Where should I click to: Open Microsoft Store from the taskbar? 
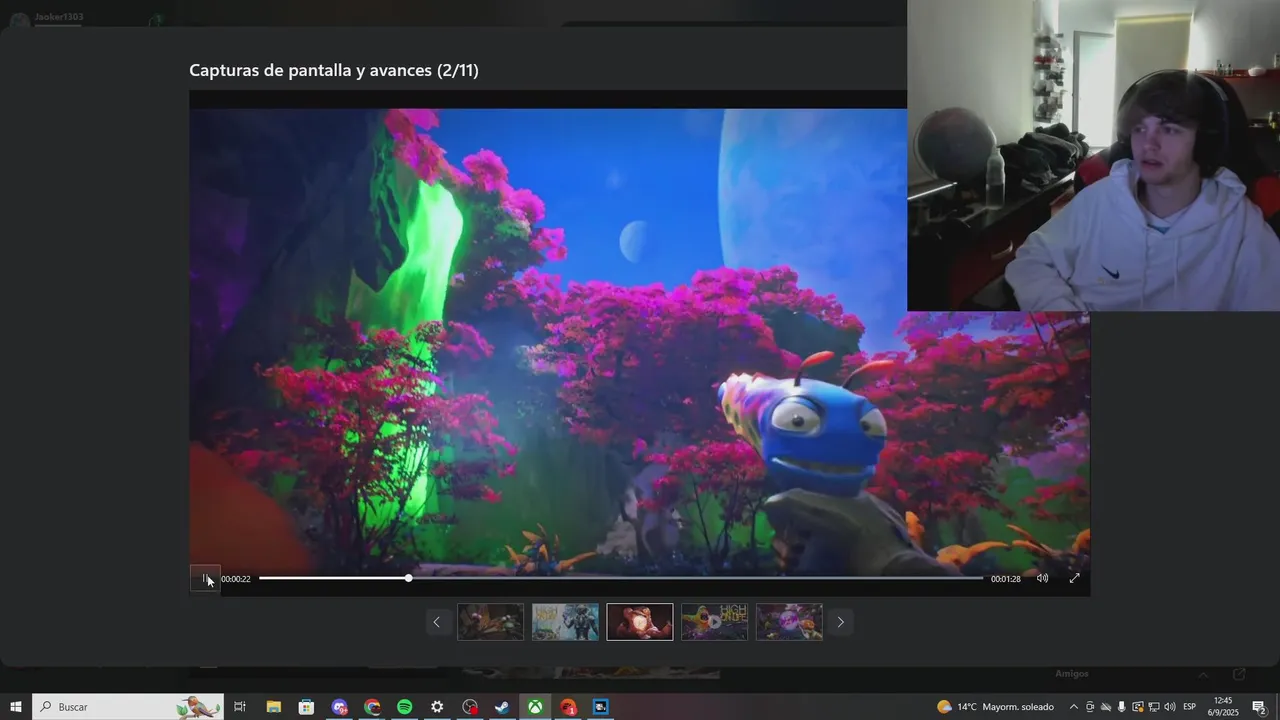306,707
